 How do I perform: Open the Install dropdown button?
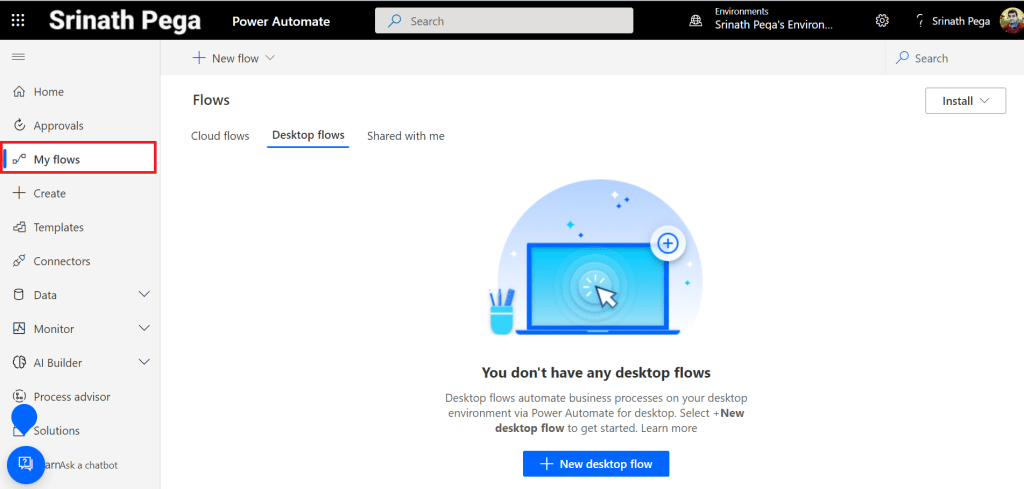click(x=965, y=101)
